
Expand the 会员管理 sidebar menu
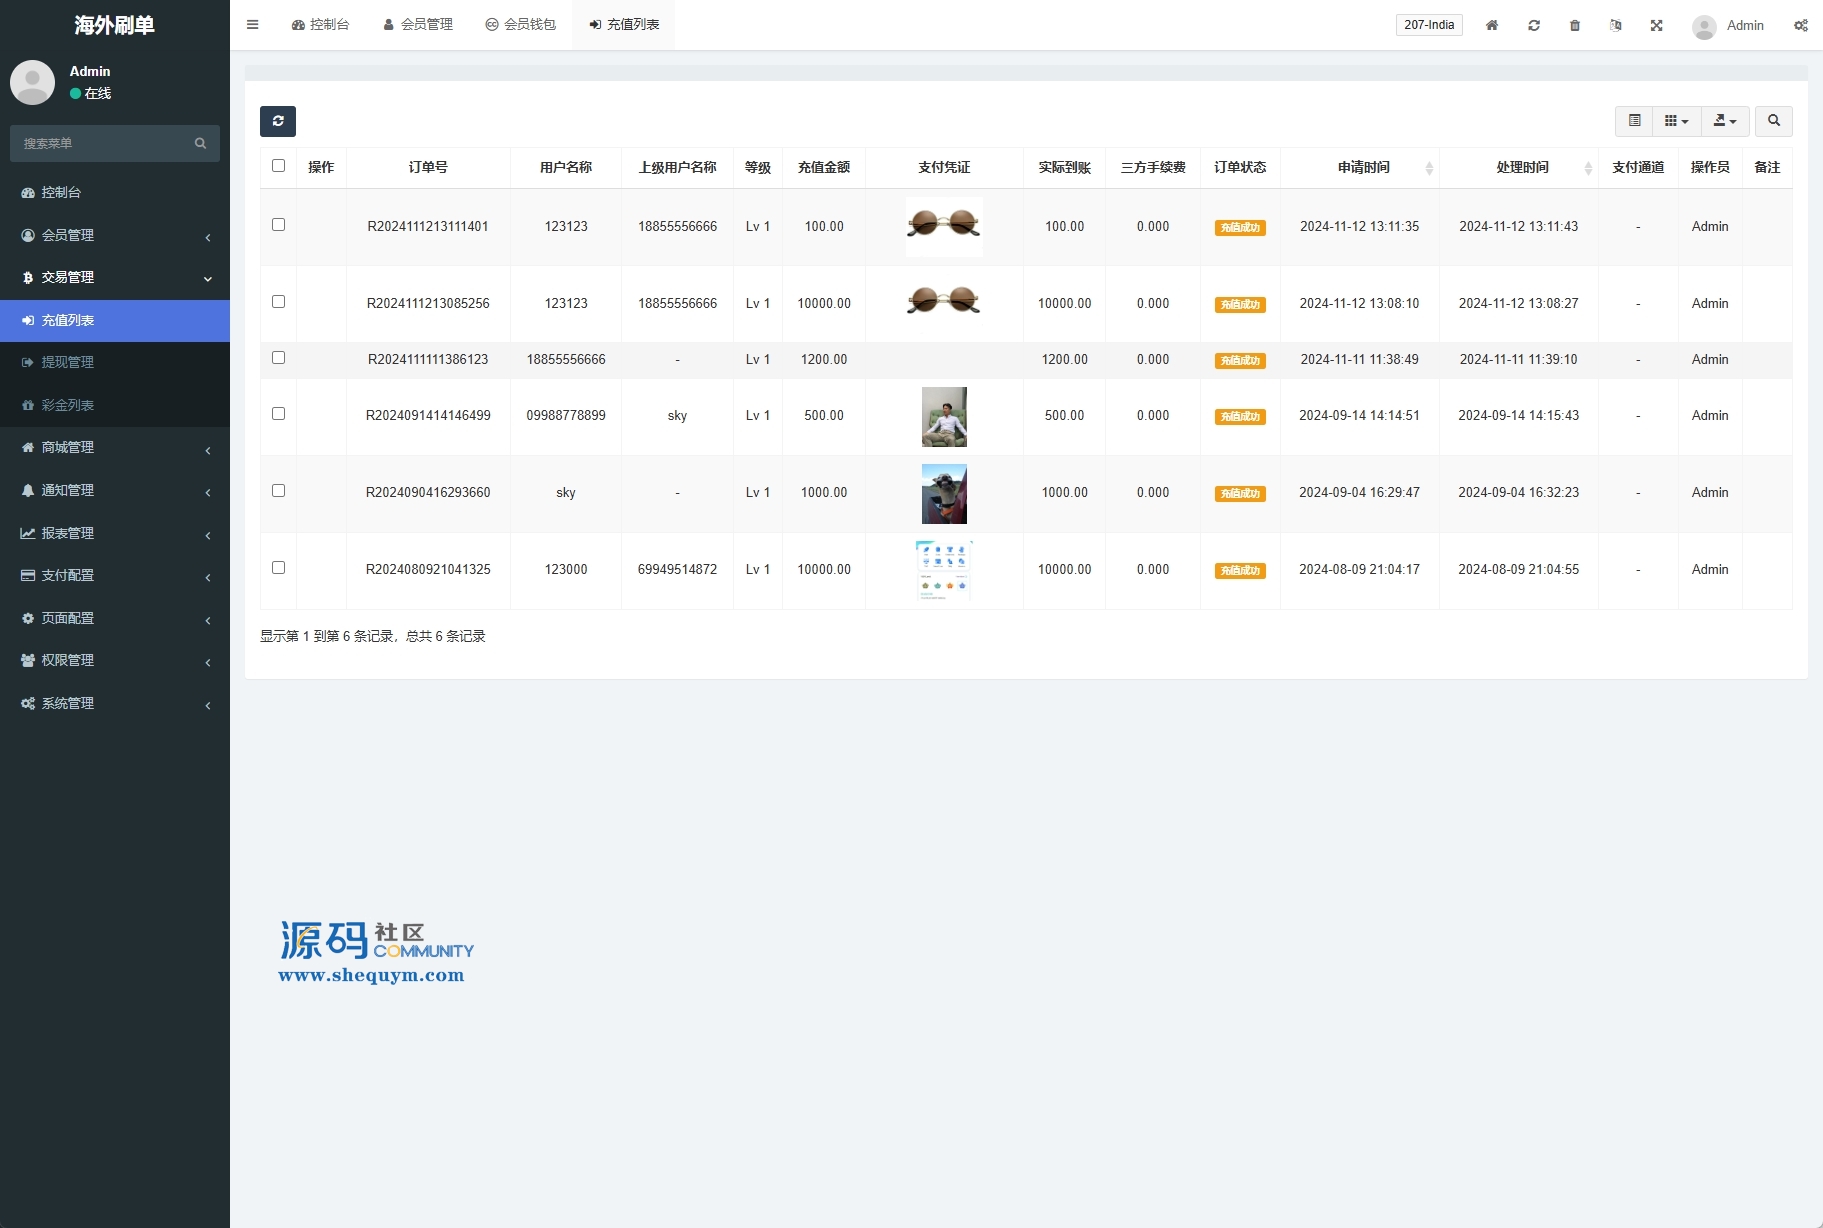(115, 235)
